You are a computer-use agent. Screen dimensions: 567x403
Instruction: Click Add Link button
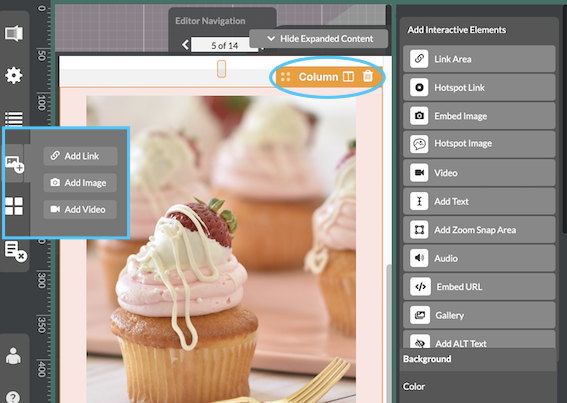80,156
